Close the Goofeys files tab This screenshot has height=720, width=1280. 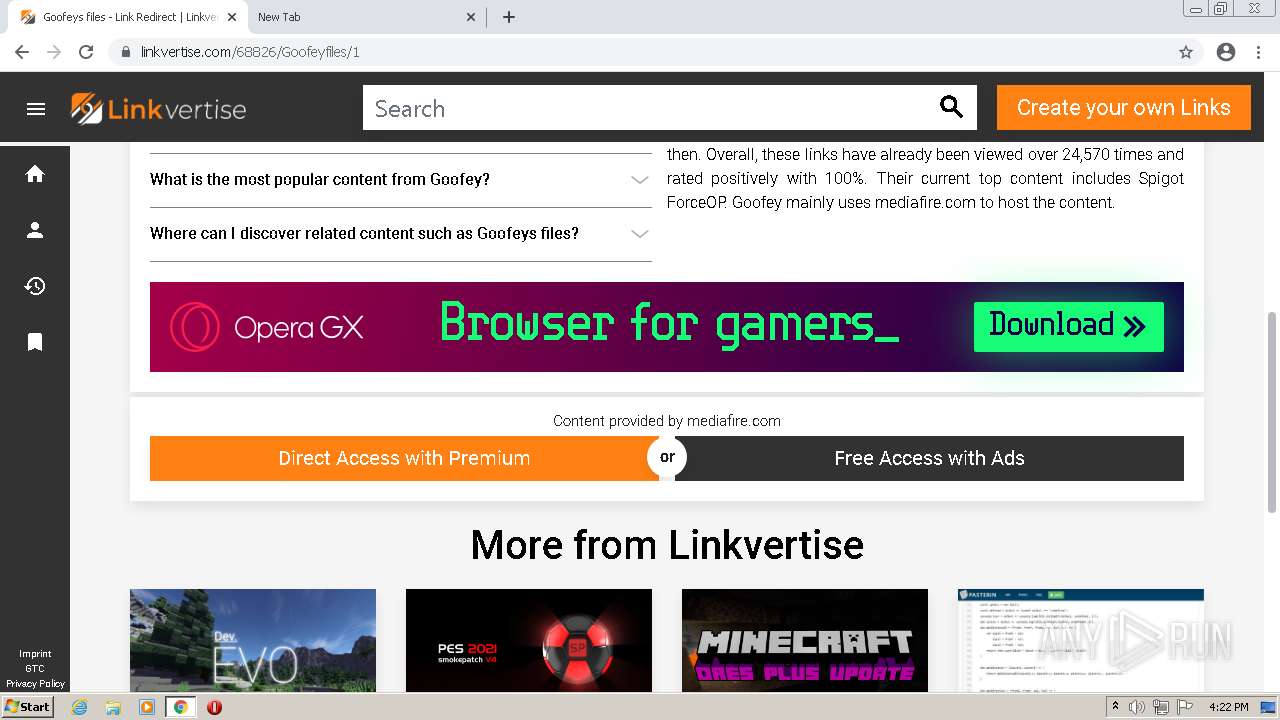(233, 17)
